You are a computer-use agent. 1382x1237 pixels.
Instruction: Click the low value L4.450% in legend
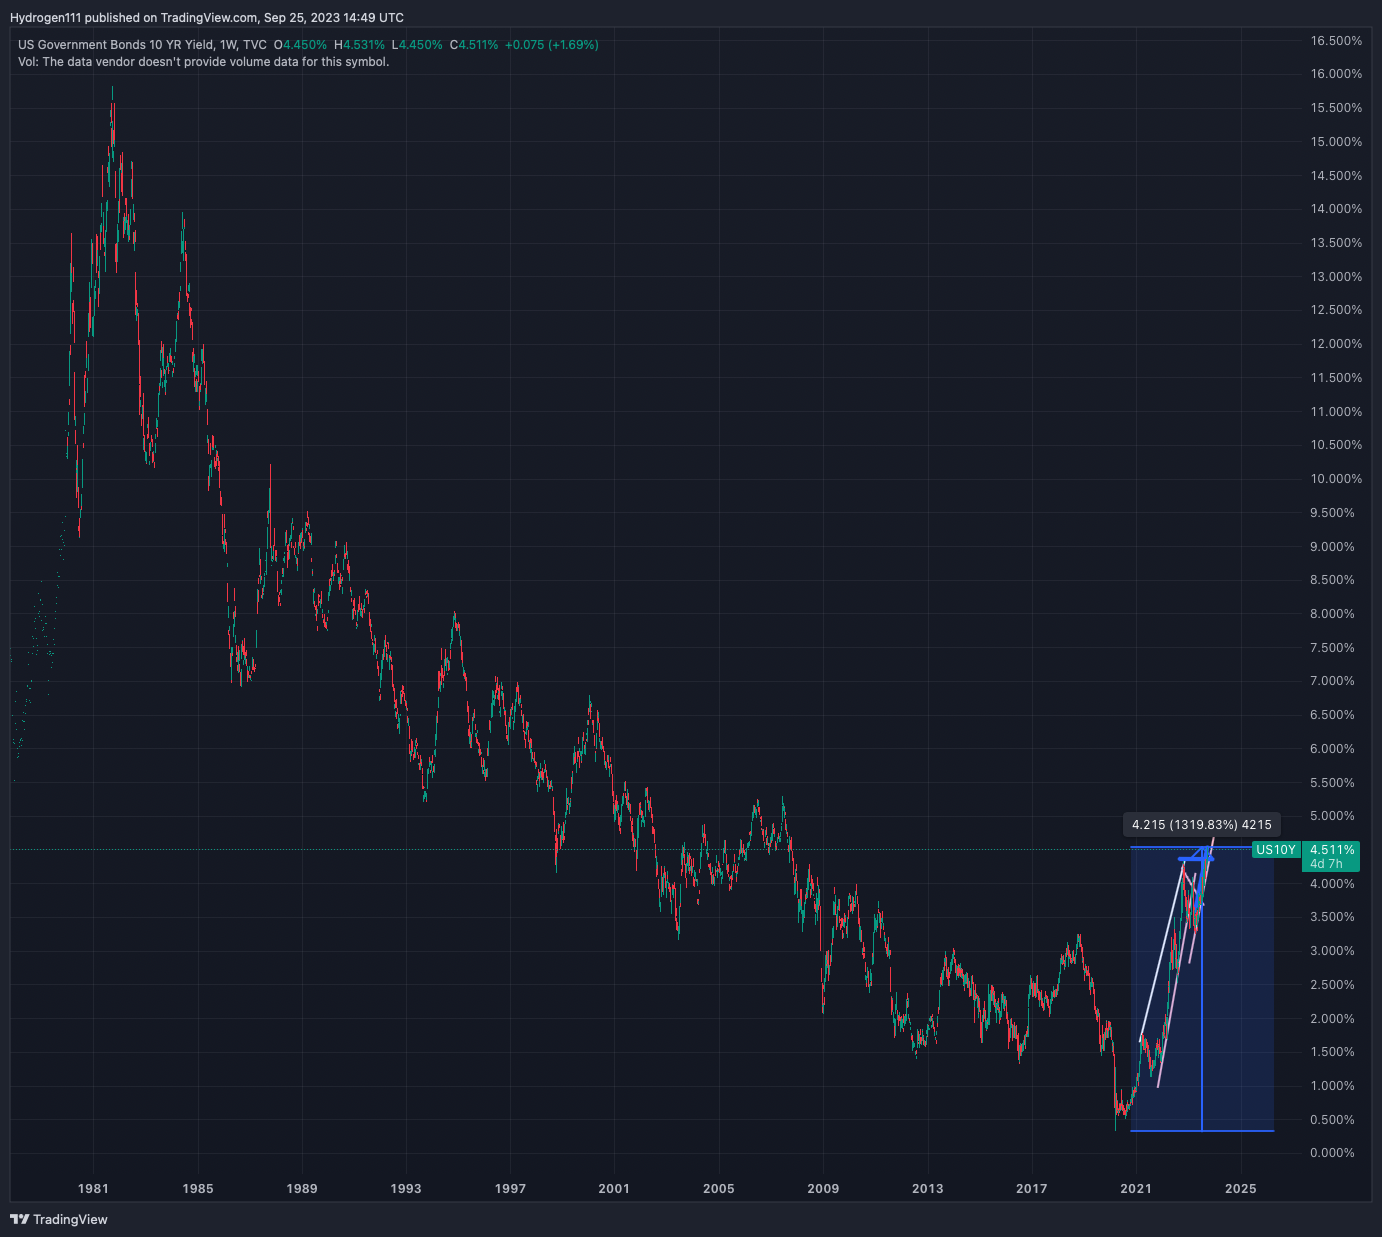pos(417,45)
